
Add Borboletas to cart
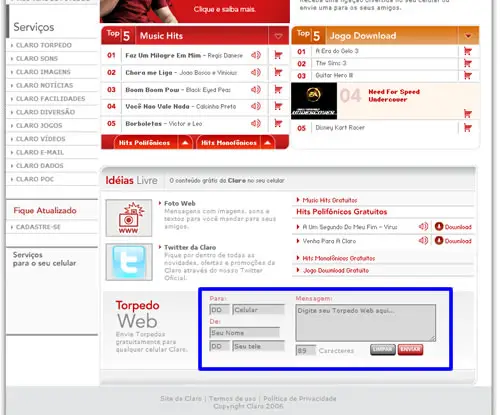[x=278, y=123]
